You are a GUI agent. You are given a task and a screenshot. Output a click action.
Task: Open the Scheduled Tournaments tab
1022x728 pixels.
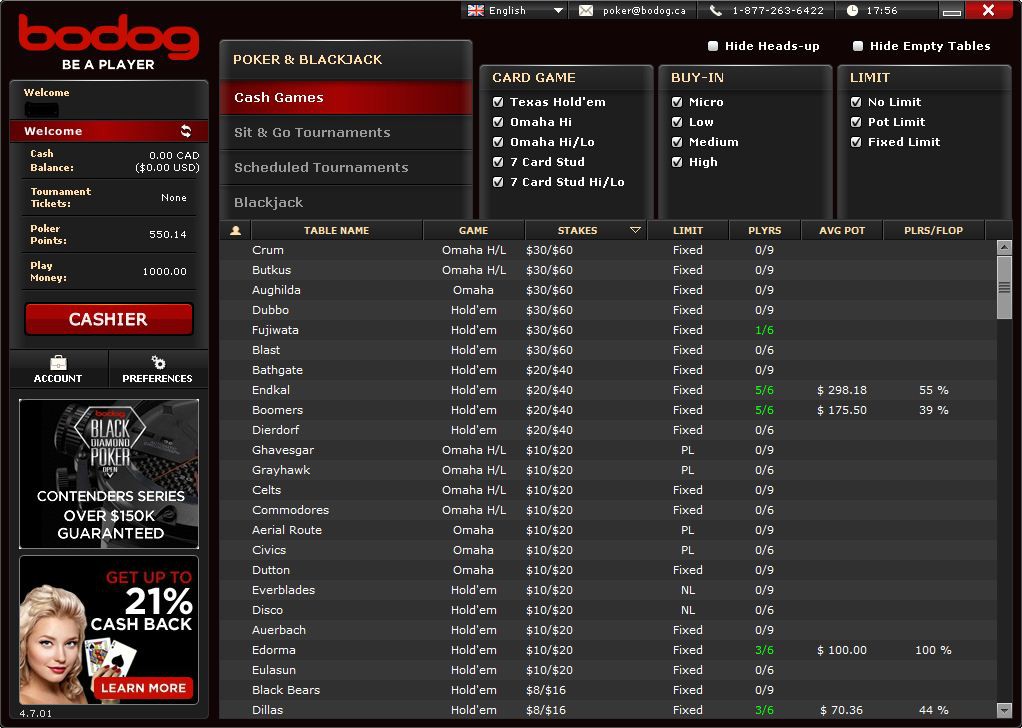click(x=321, y=167)
